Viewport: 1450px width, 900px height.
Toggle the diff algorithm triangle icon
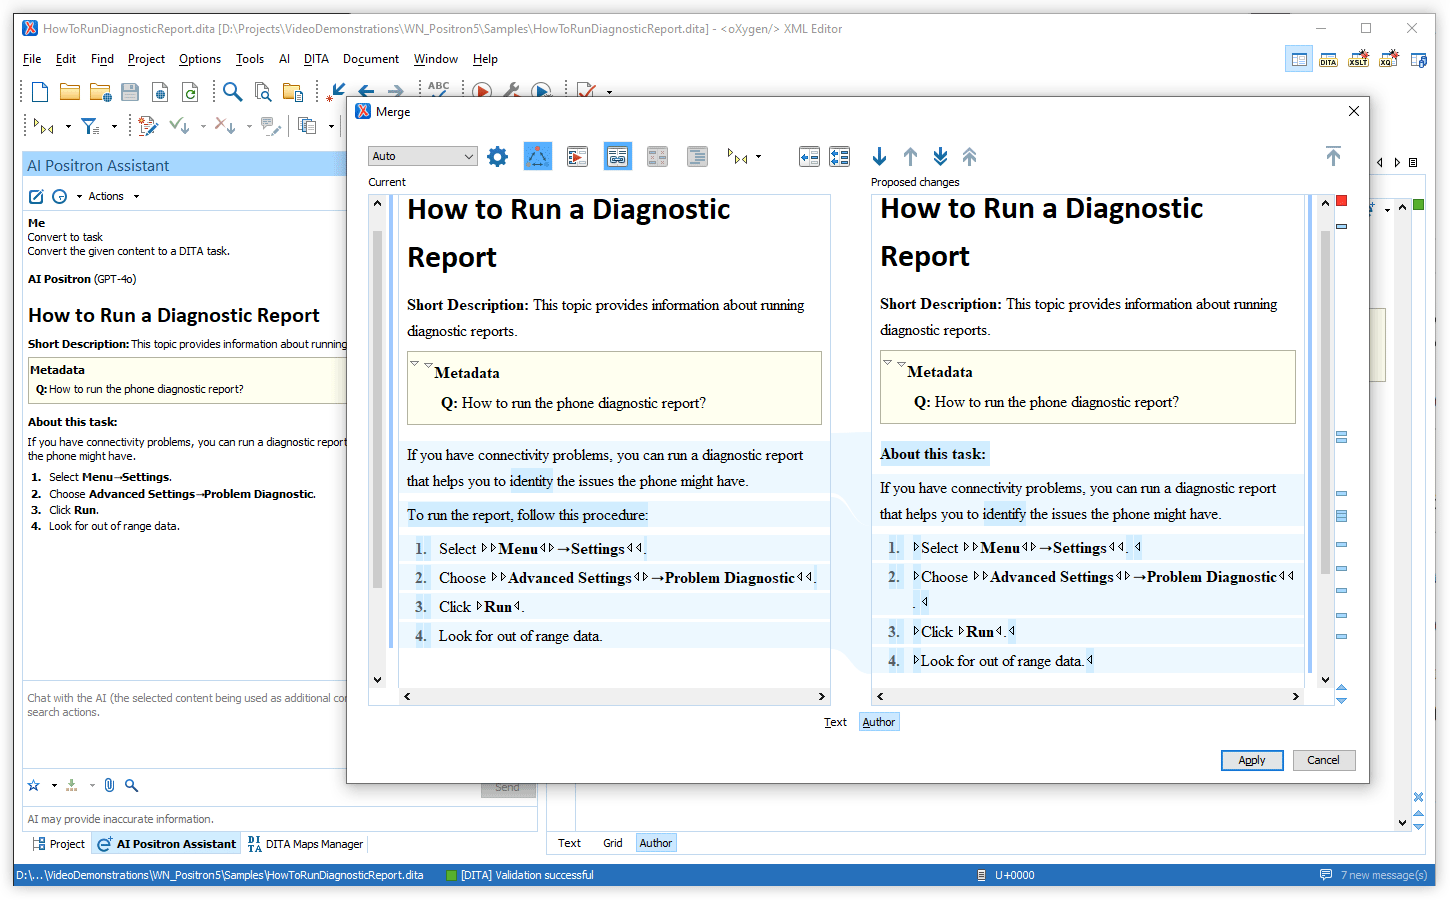click(538, 156)
